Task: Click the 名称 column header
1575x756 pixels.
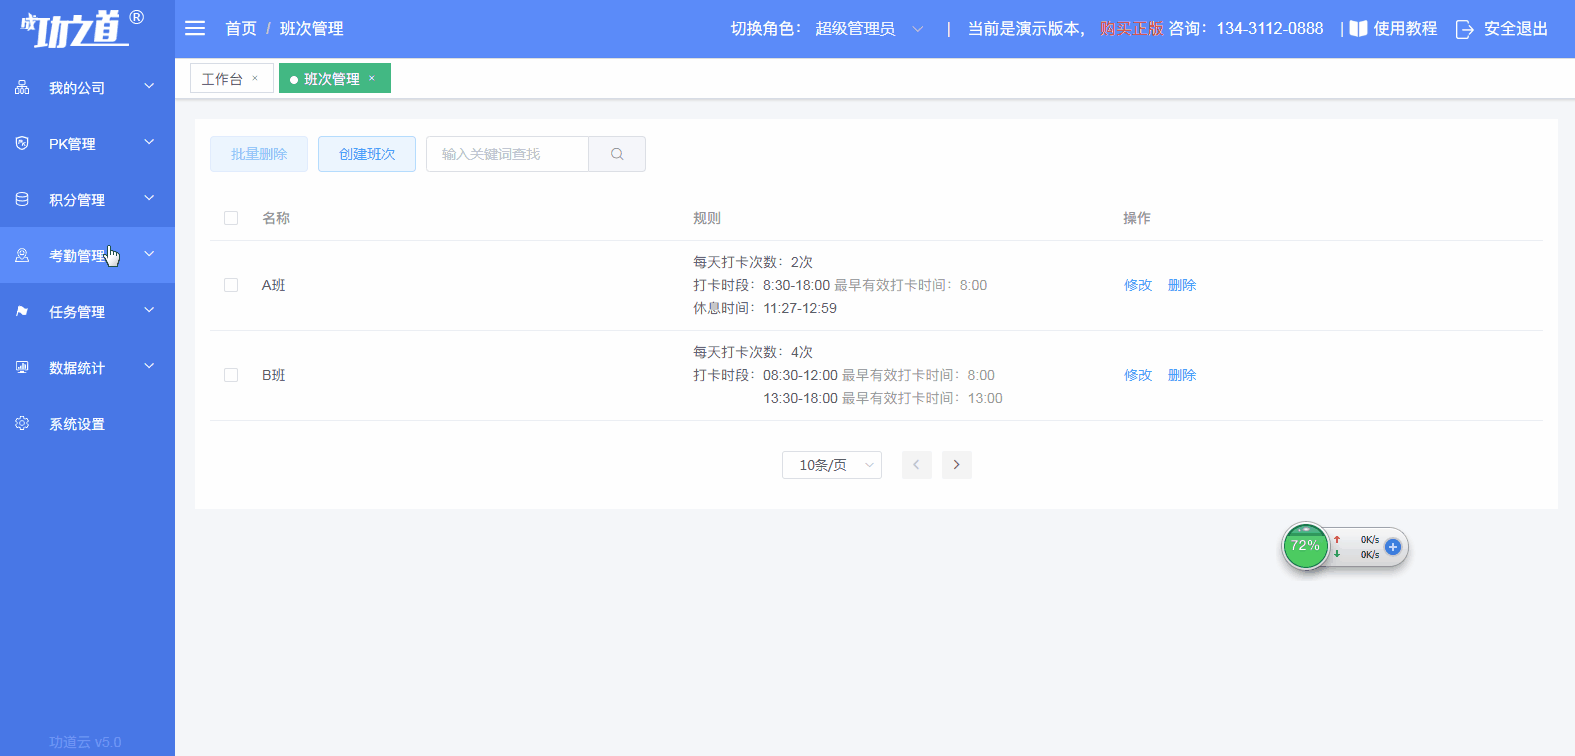Action: [276, 218]
